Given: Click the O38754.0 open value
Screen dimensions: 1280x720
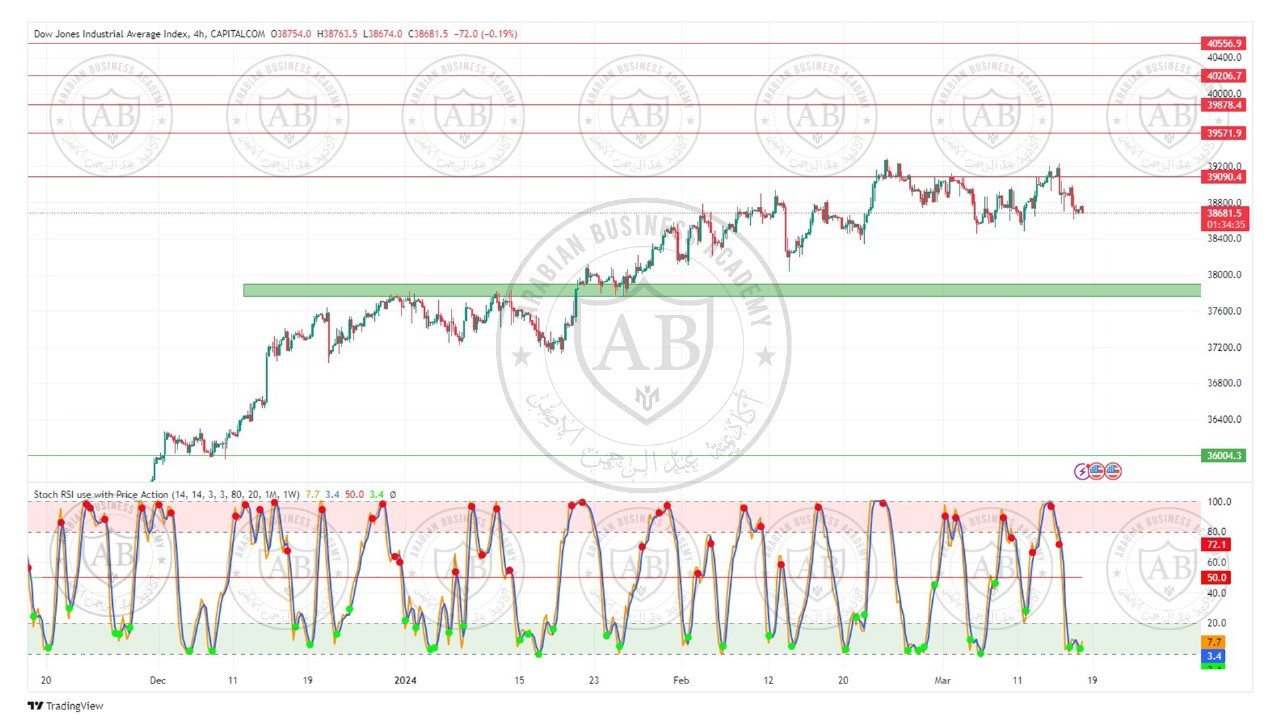Looking at the screenshot, I should pos(293,33).
